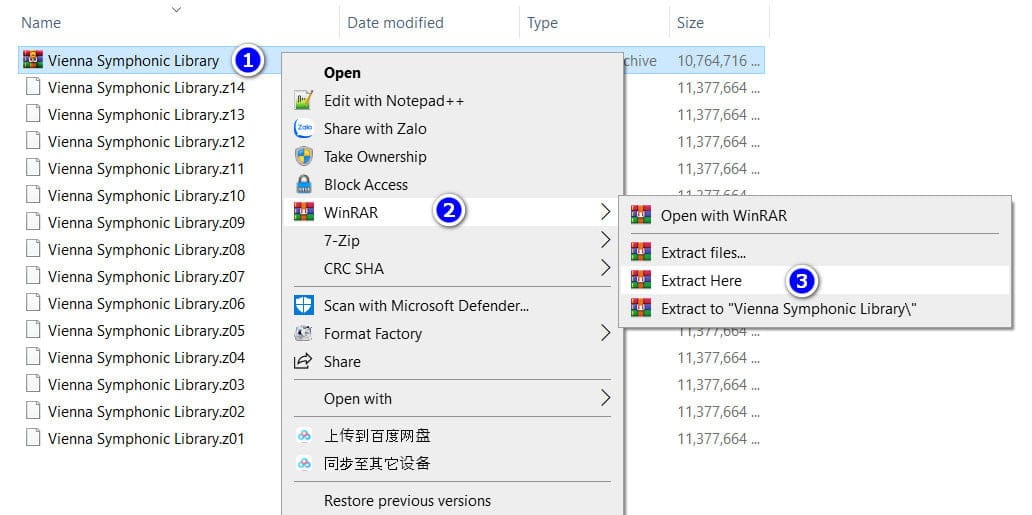Click the size value 10,764,716

(719, 61)
